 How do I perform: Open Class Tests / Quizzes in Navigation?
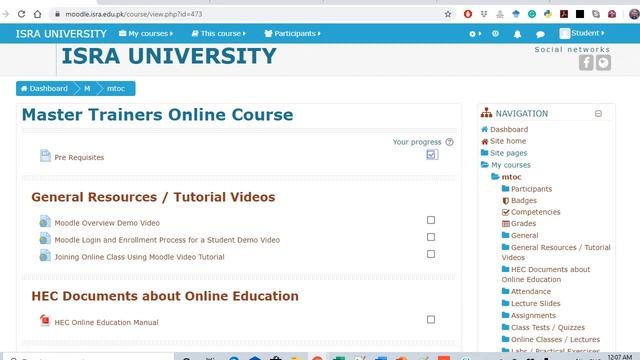(x=548, y=327)
